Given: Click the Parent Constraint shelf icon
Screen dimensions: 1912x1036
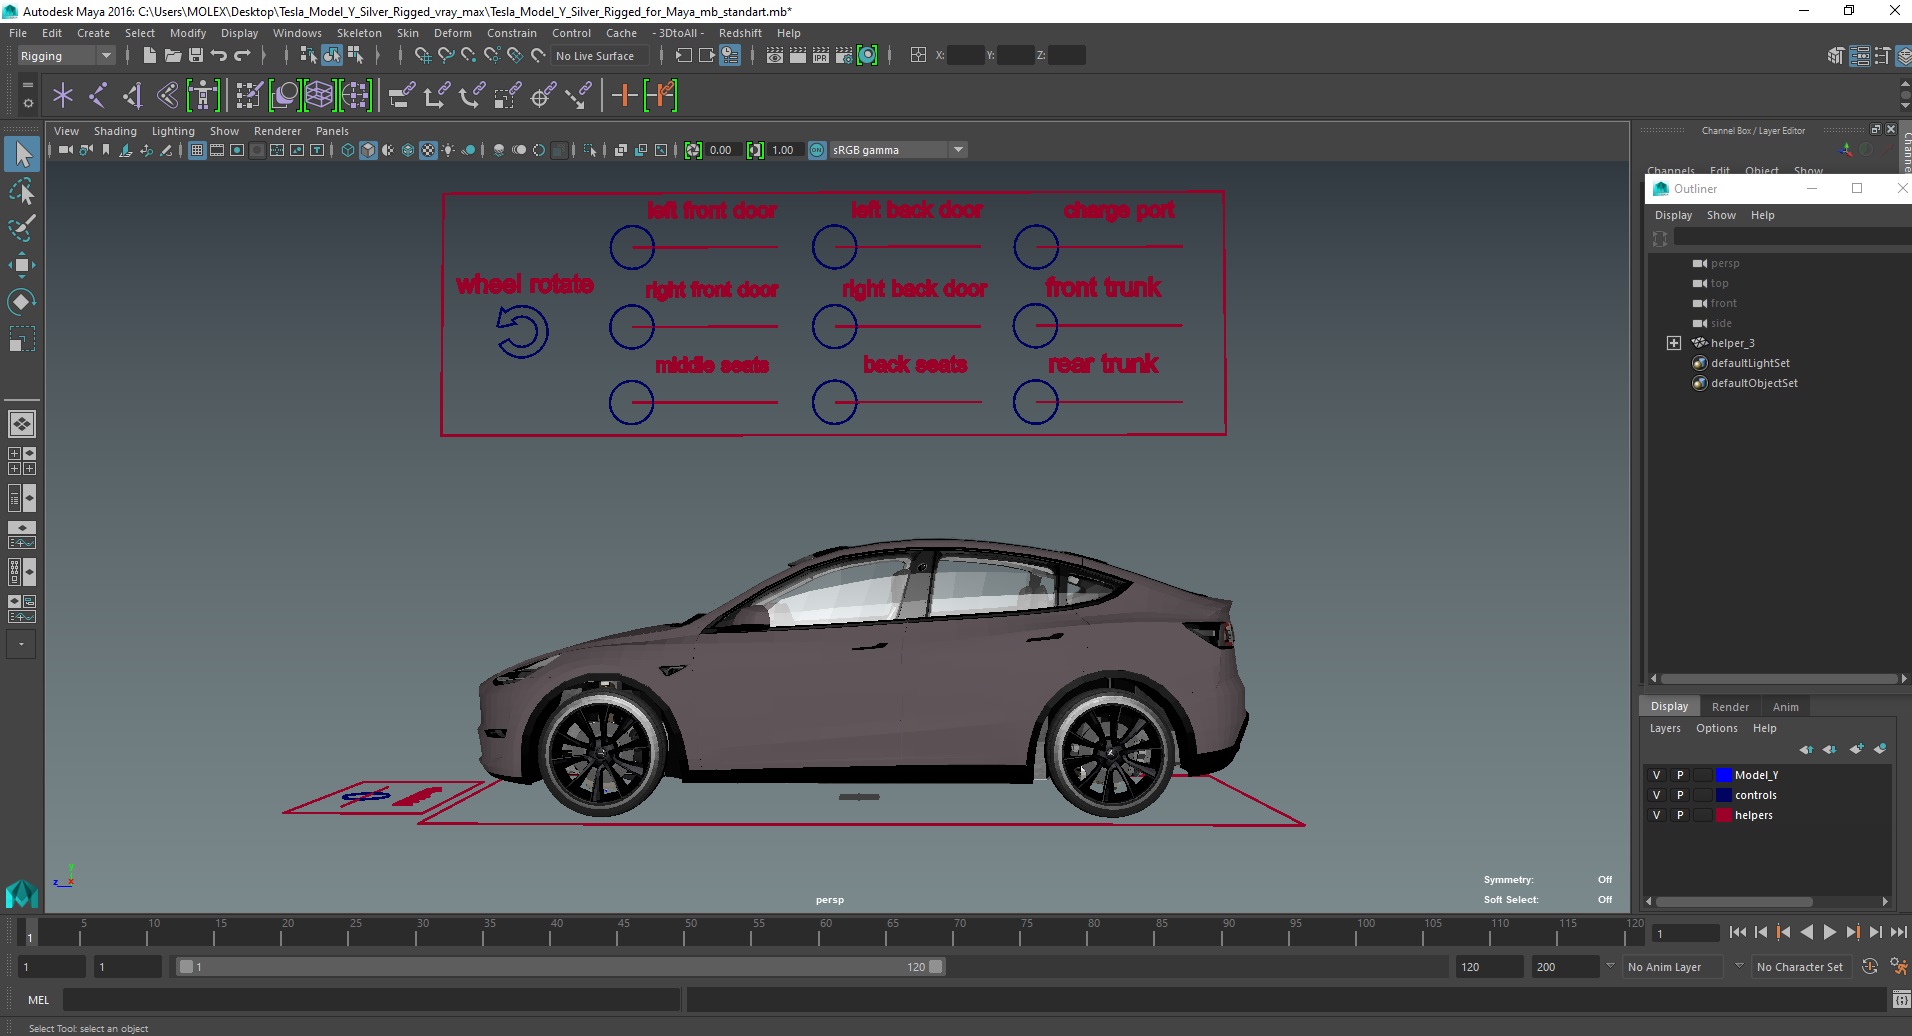Looking at the screenshot, I should click(x=401, y=96).
